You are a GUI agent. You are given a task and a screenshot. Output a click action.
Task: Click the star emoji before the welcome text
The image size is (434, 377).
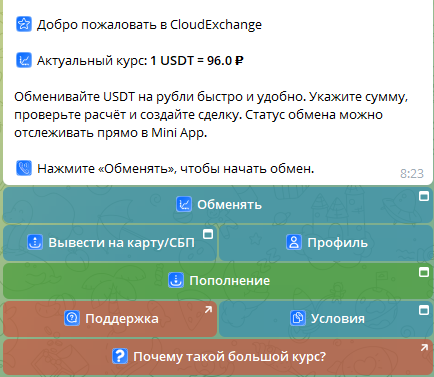[24, 24]
